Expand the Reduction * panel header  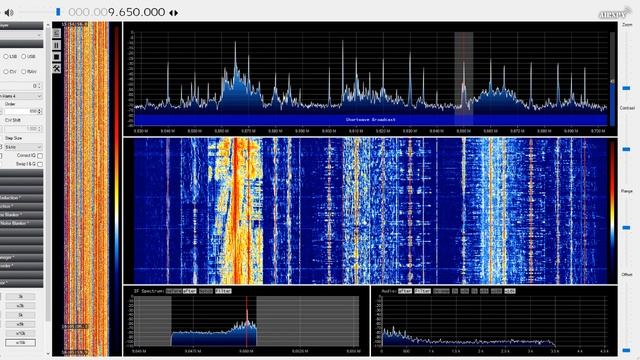coord(21,198)
